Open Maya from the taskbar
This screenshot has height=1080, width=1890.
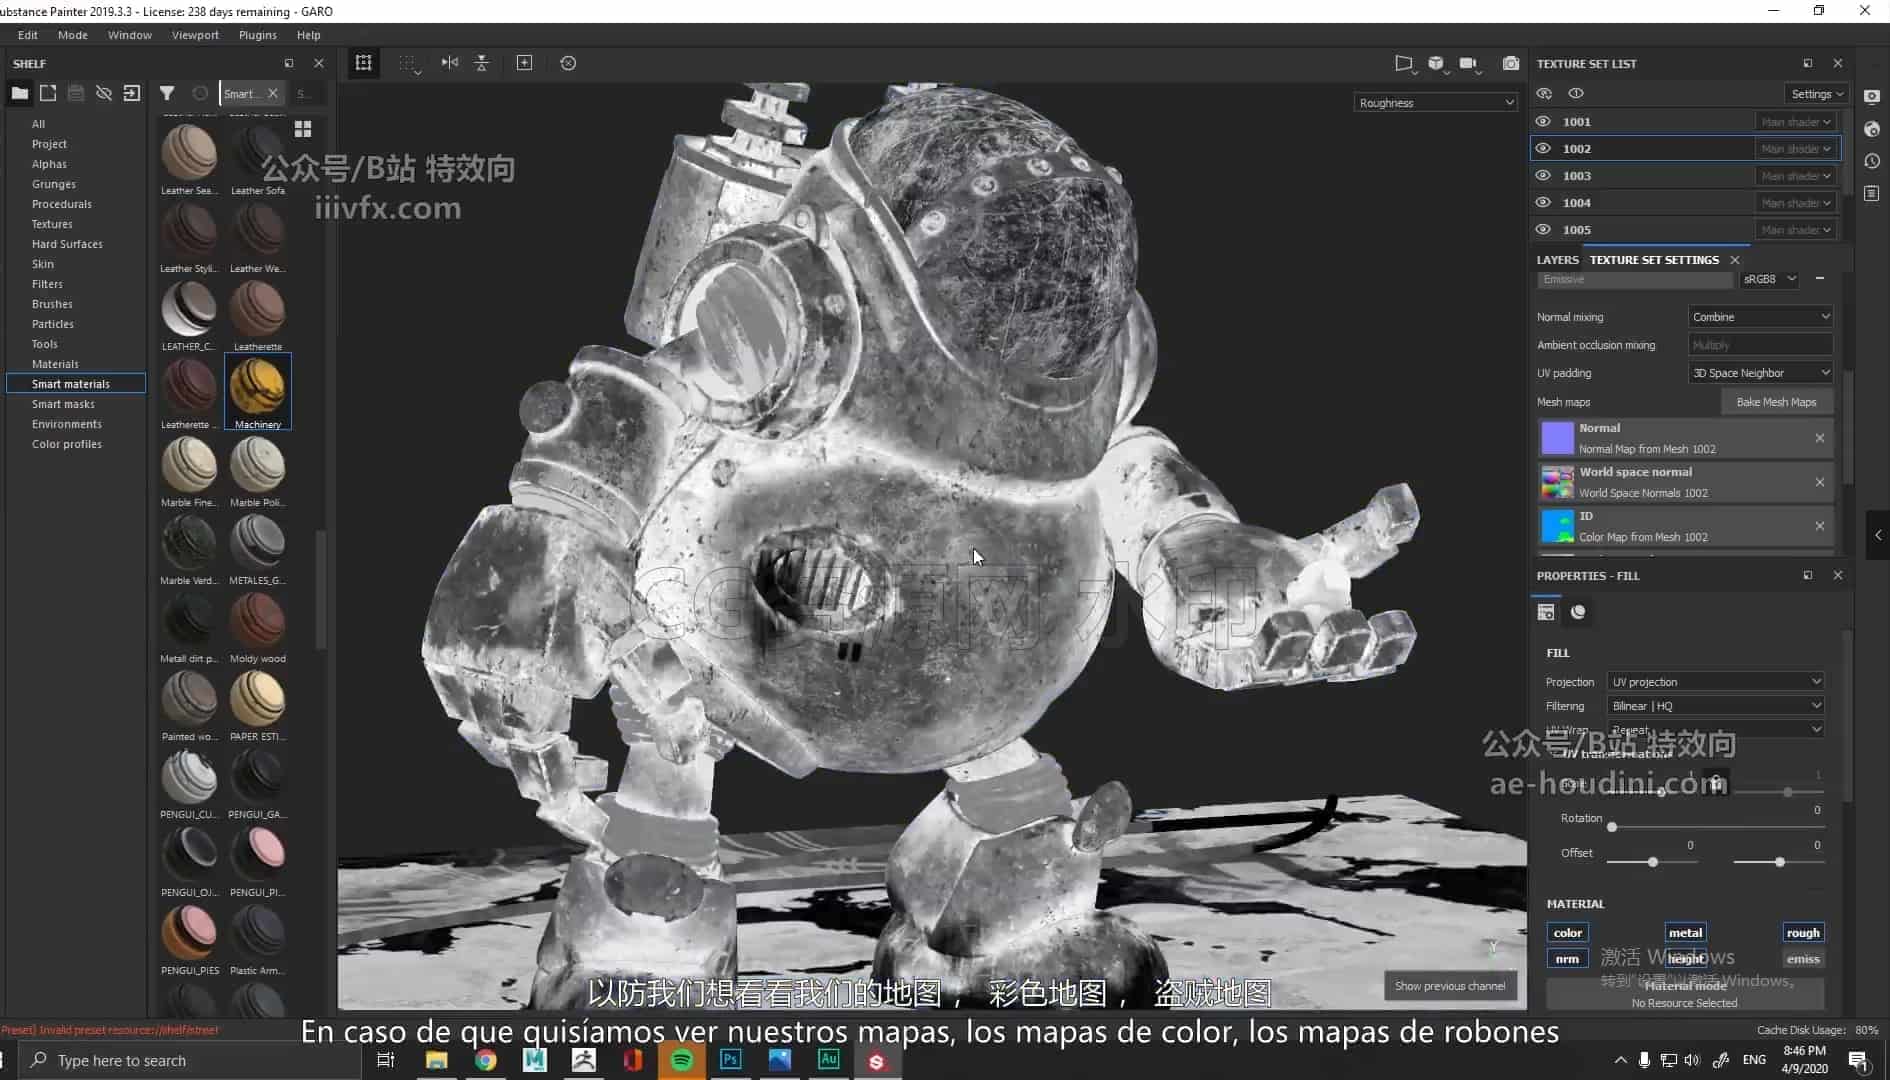pos(535,1060)
